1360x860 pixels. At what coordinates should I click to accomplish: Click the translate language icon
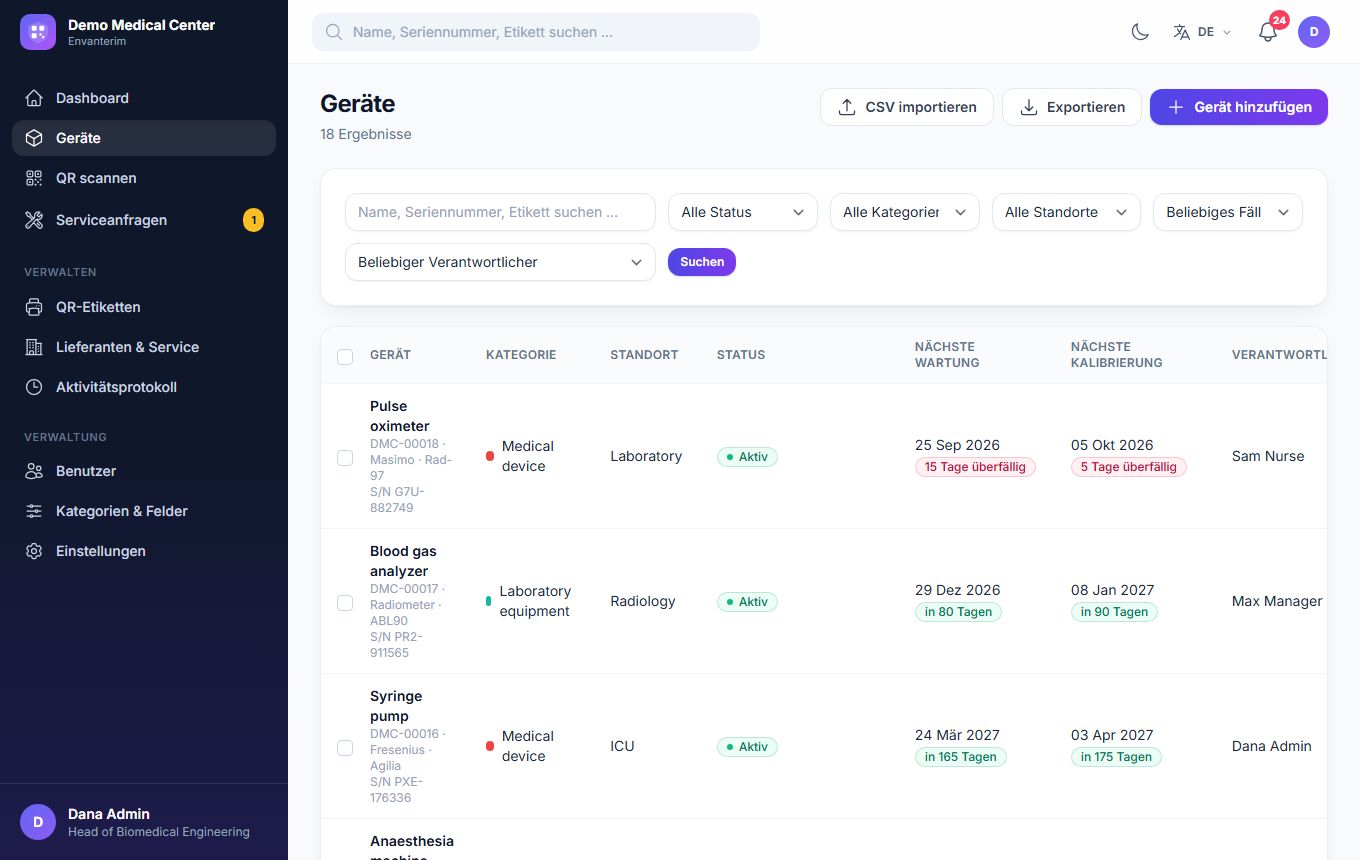tap(1182, 32)
